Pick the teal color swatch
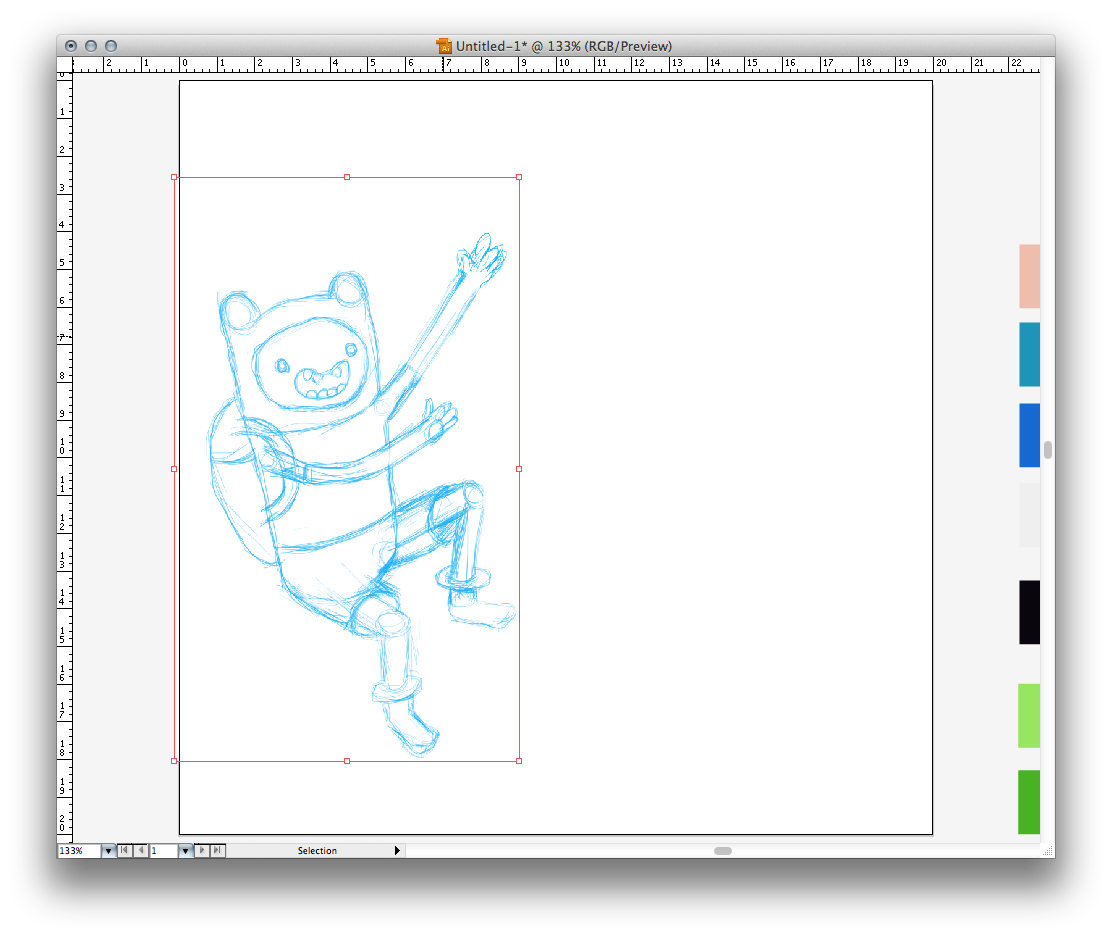1112x937 pixels. click(x=1029, y=354)
